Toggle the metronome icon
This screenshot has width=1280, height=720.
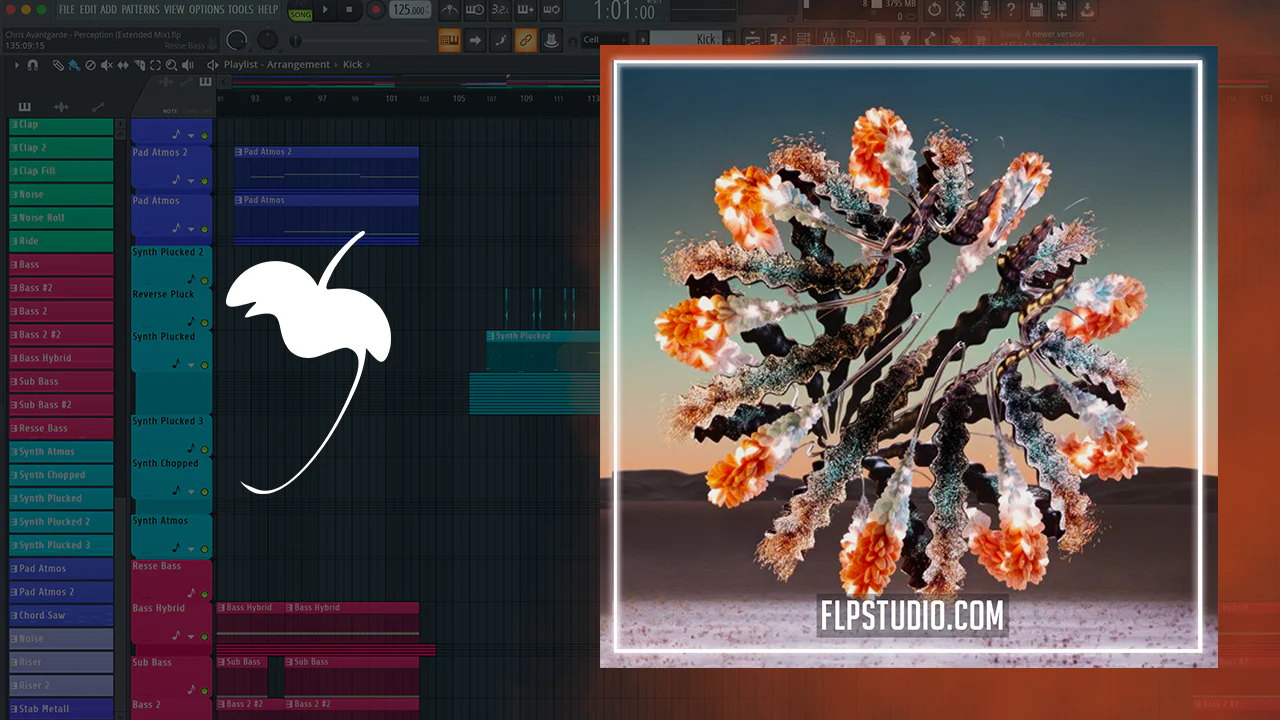click(450, 10)
